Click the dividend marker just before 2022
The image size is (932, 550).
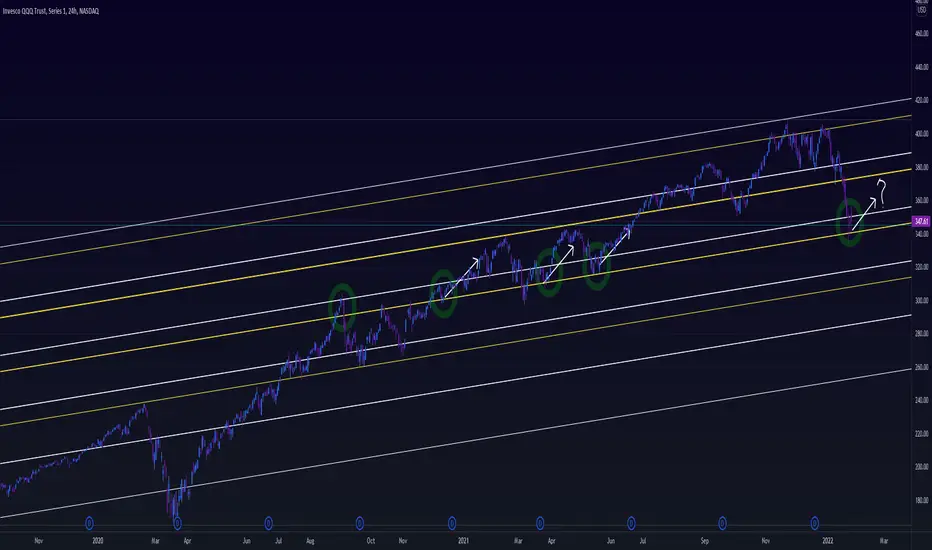814,523
